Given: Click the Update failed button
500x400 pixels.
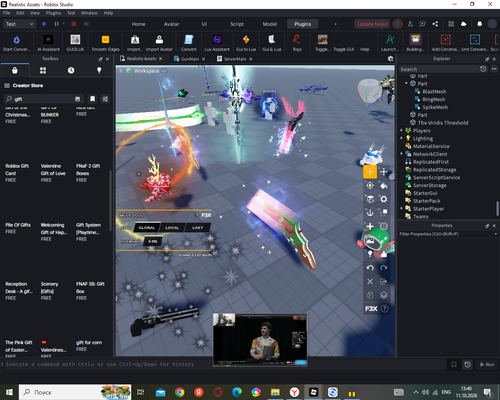Looking at the screenshot, I should [372, 24].
